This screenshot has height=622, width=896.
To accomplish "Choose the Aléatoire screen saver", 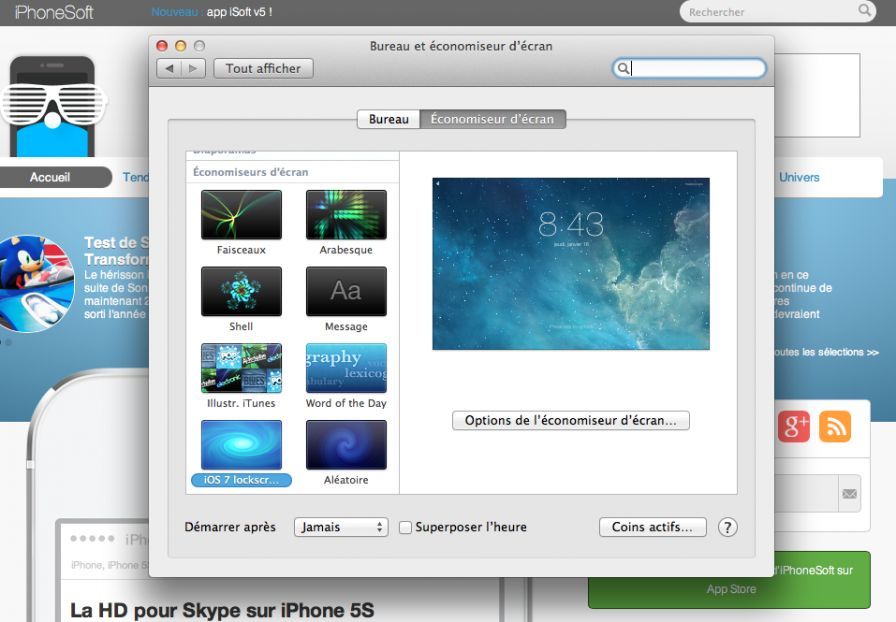I will pos(346,444).
